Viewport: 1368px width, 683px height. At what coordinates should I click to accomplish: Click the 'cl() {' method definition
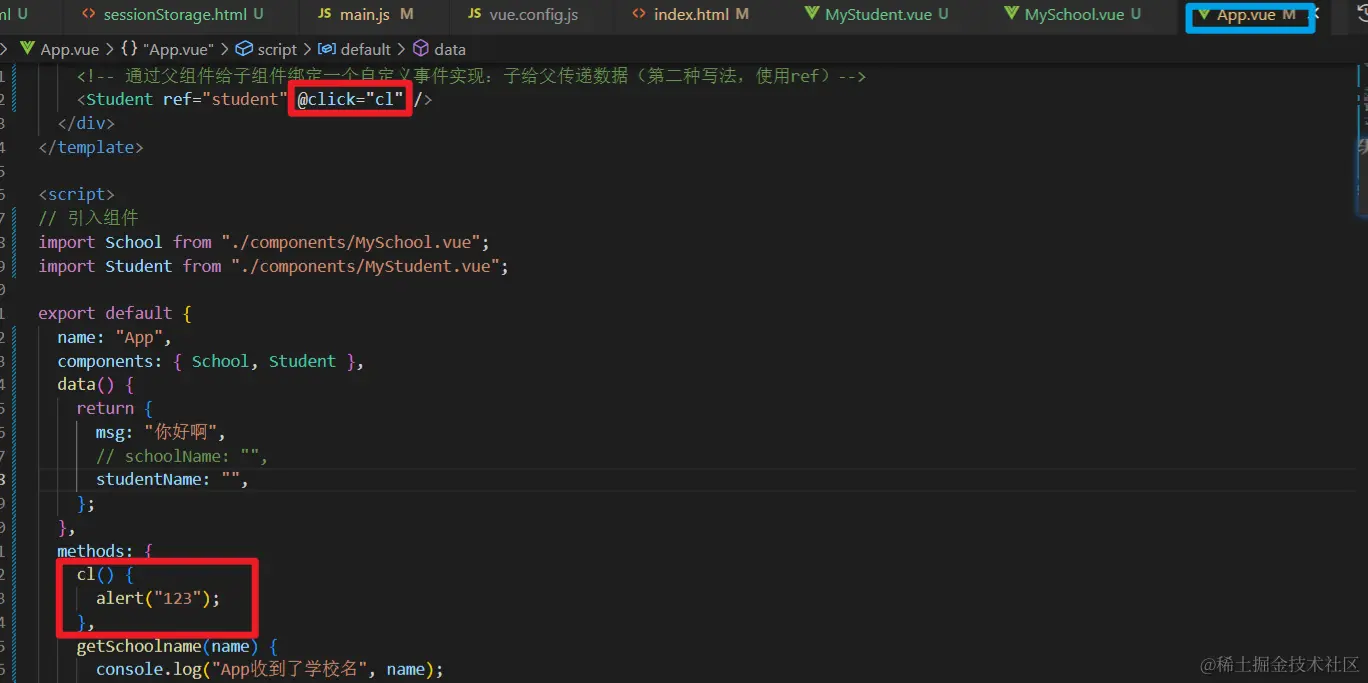point(105,574)
